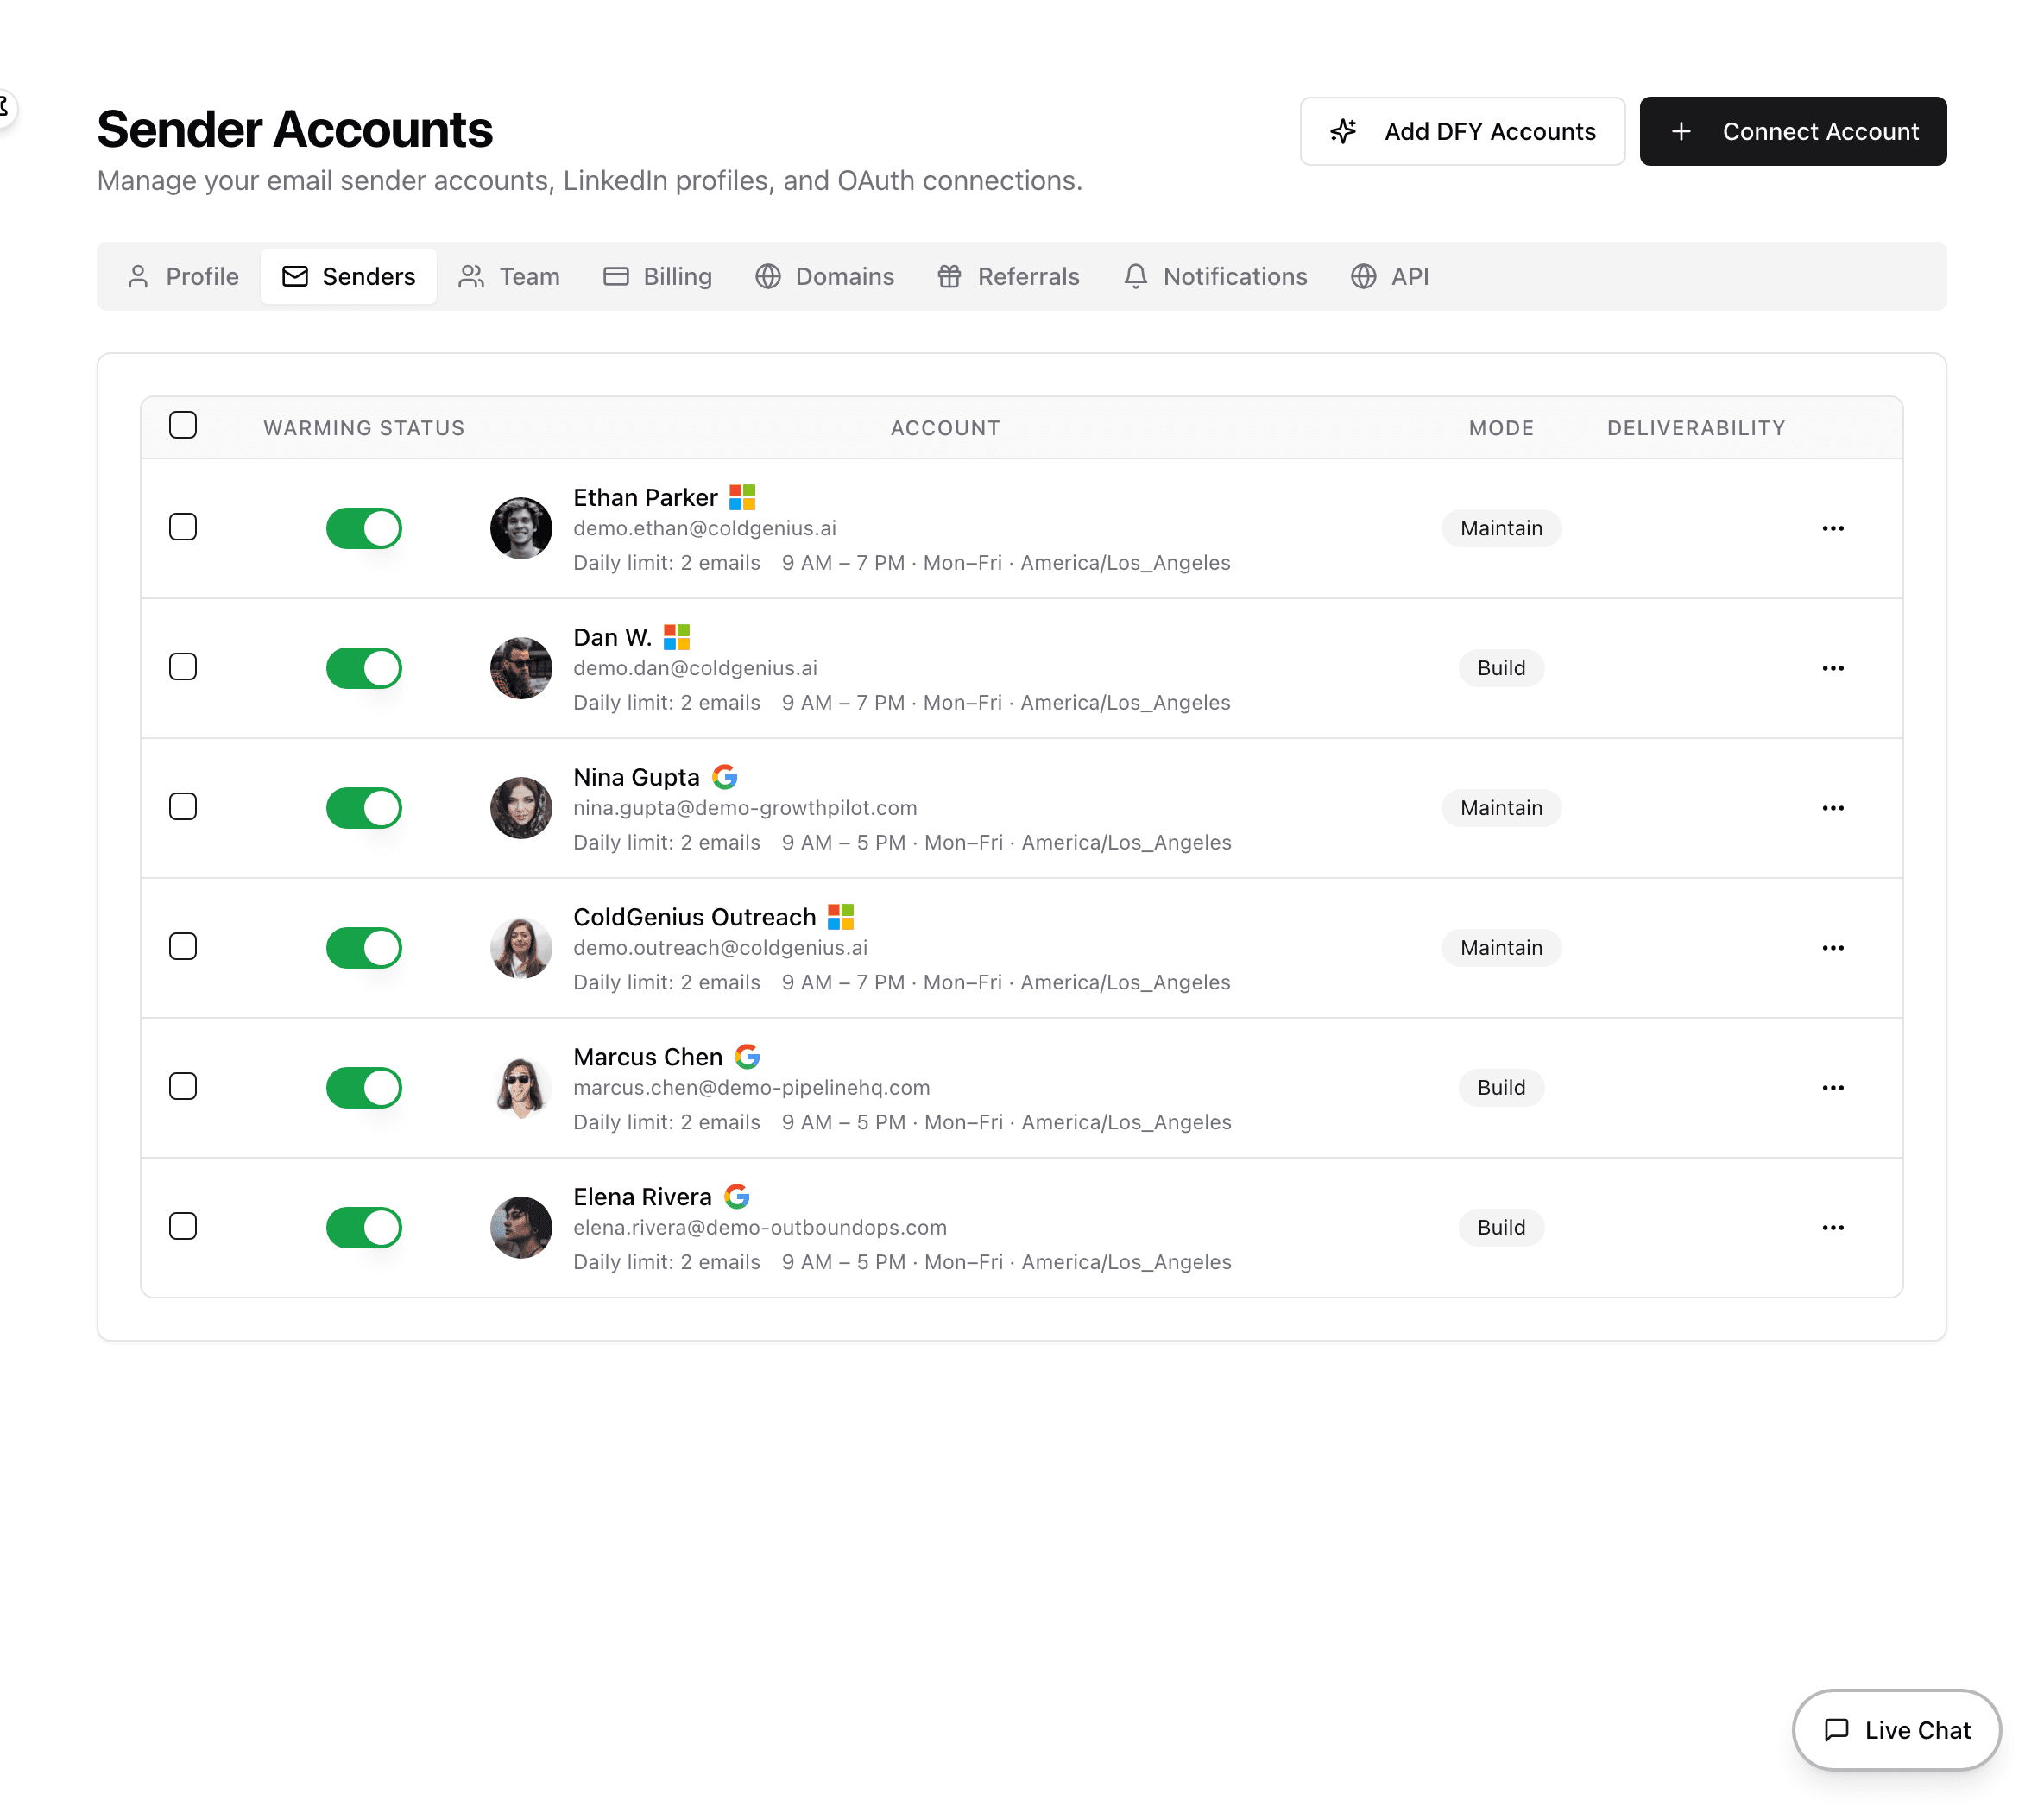2044x1813 pixels.
Task: Click ColdGenius Outreach's avatar photo
Action: 521,948
